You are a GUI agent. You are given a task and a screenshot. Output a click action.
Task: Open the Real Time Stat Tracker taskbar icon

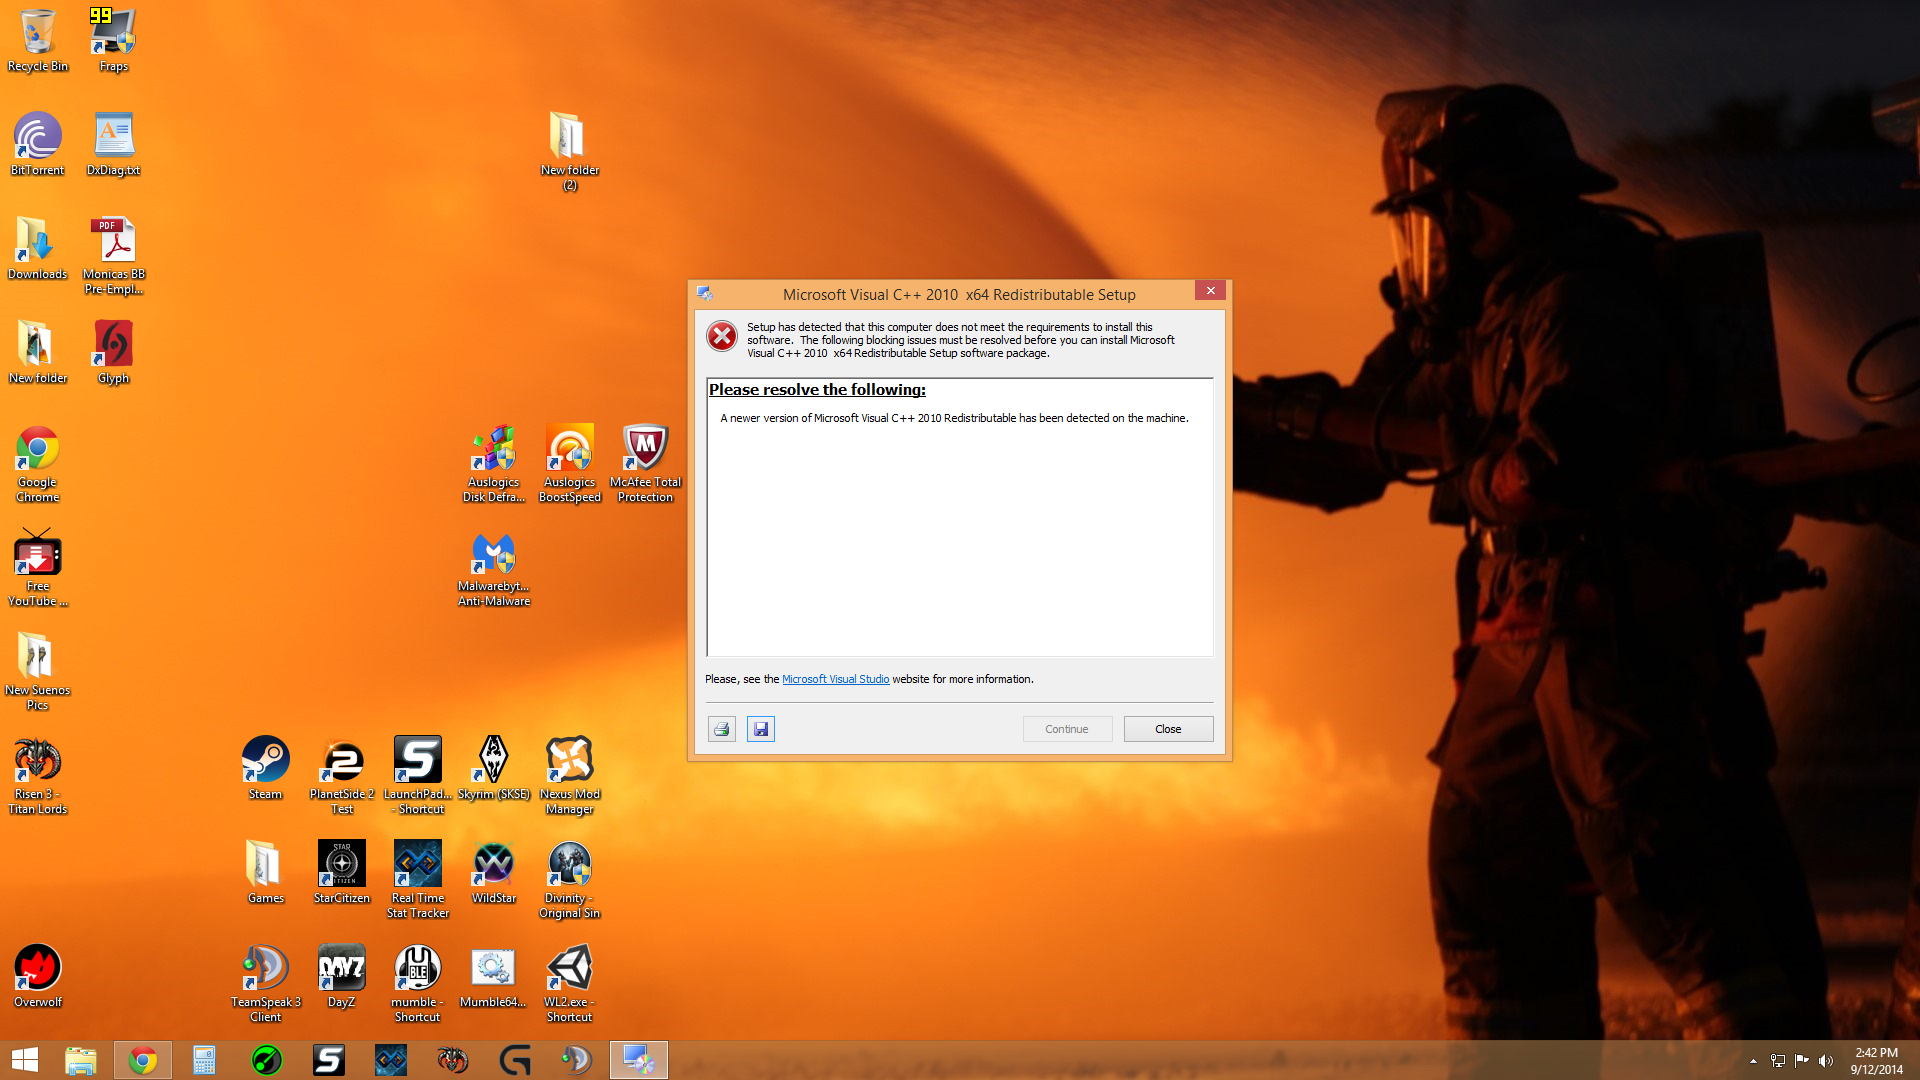click(x=391, y=1060)
